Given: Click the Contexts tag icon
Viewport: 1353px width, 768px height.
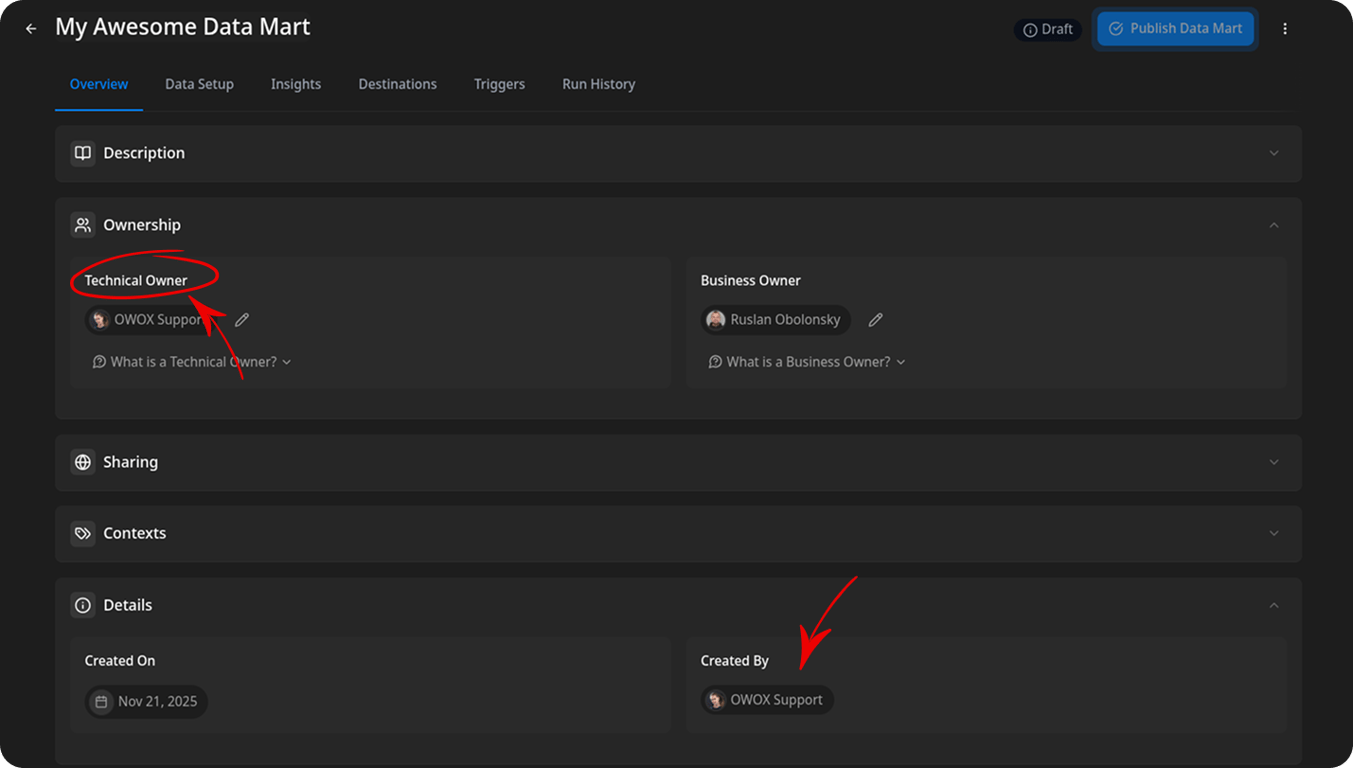Looking at the screenshot, I should click(83, 533).
